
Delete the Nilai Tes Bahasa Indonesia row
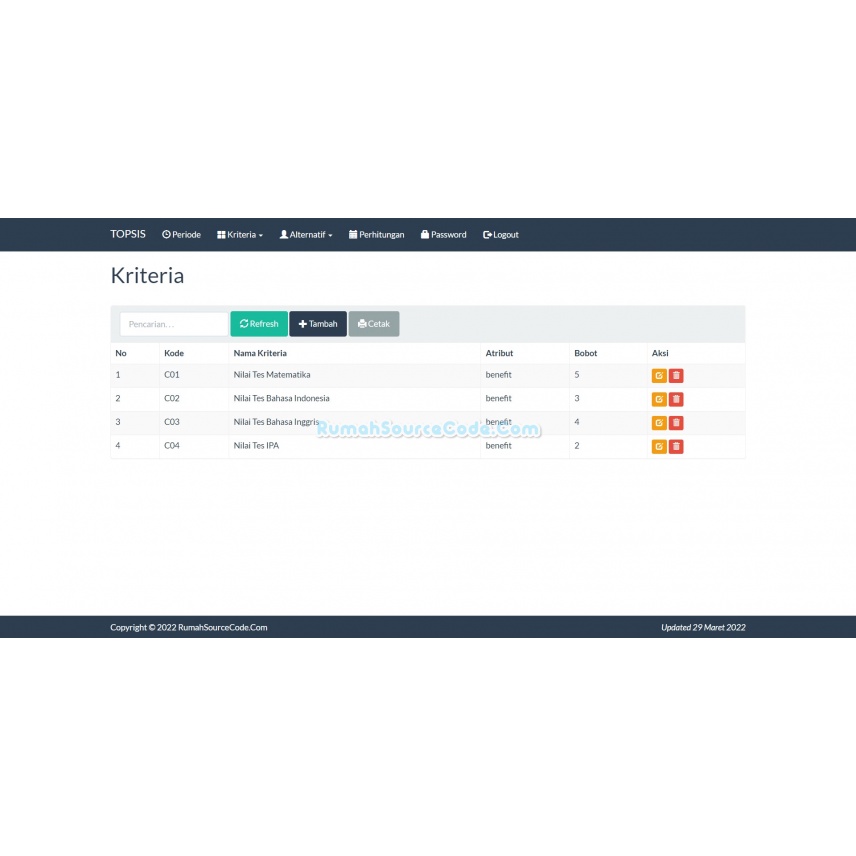click(676, 399)
